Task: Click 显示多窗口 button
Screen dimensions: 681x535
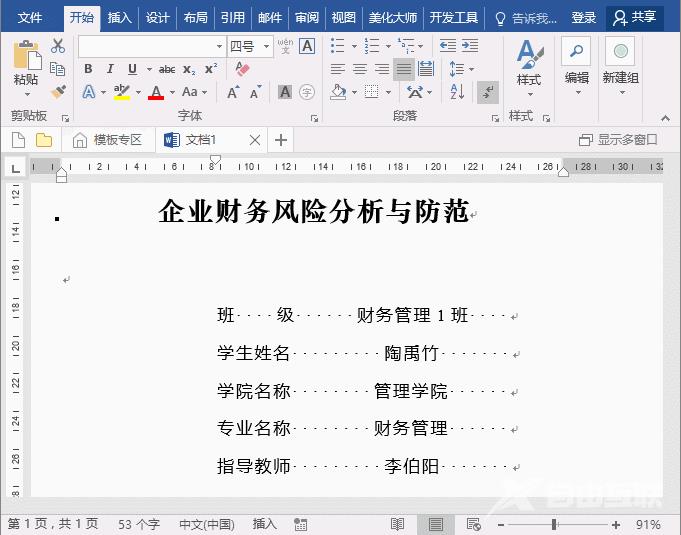Action: coord(618,140)
